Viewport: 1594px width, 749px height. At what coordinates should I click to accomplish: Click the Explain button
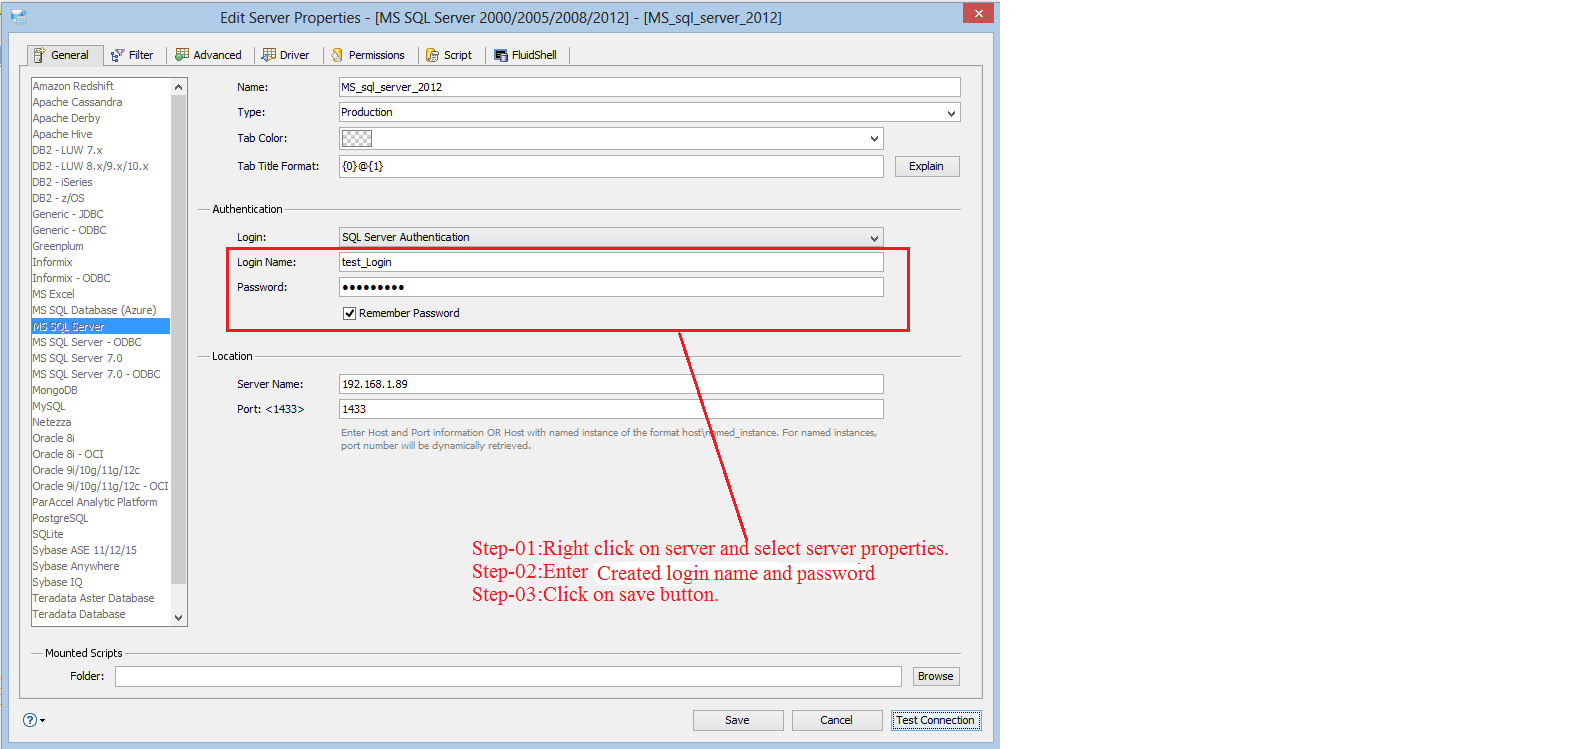(x=927, y=166)
